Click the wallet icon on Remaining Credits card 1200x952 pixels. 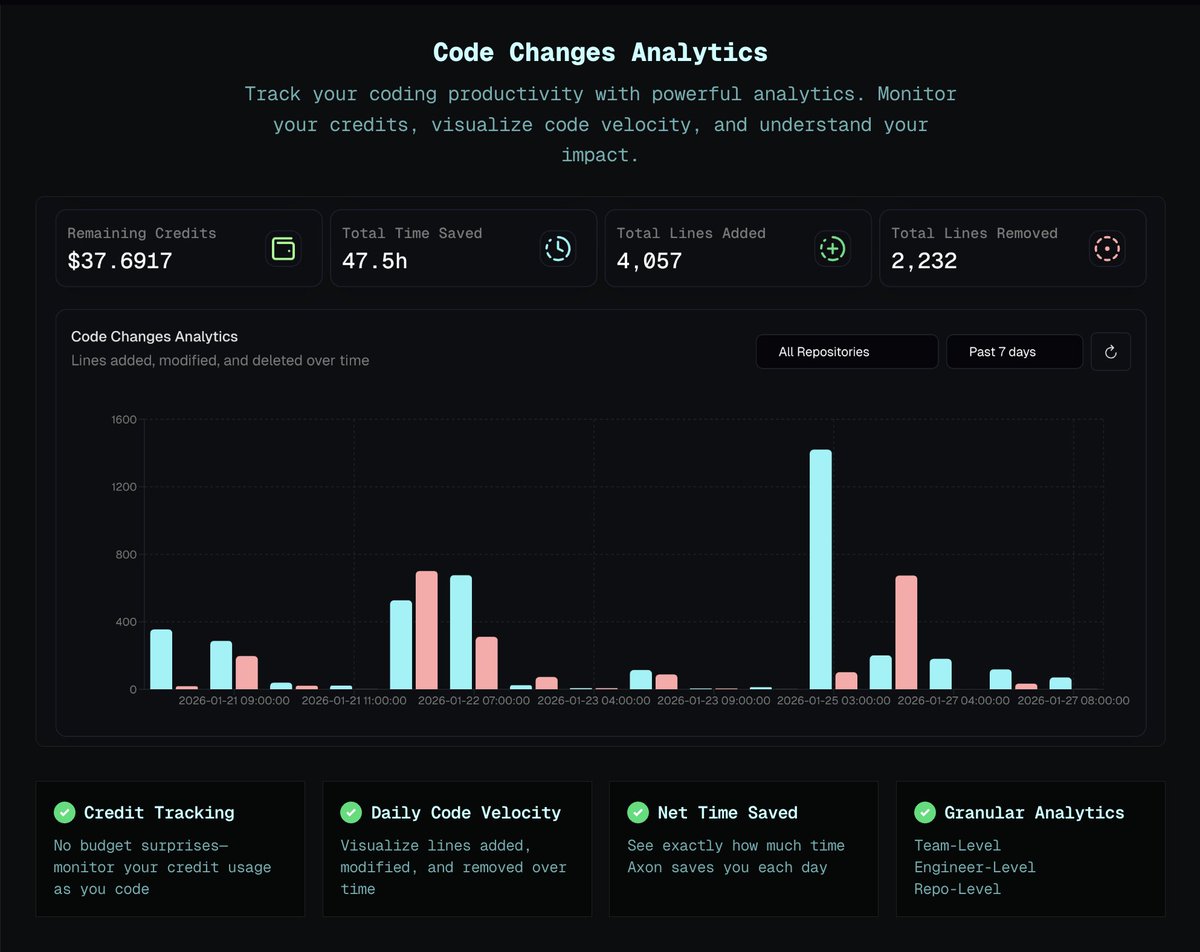283,248
